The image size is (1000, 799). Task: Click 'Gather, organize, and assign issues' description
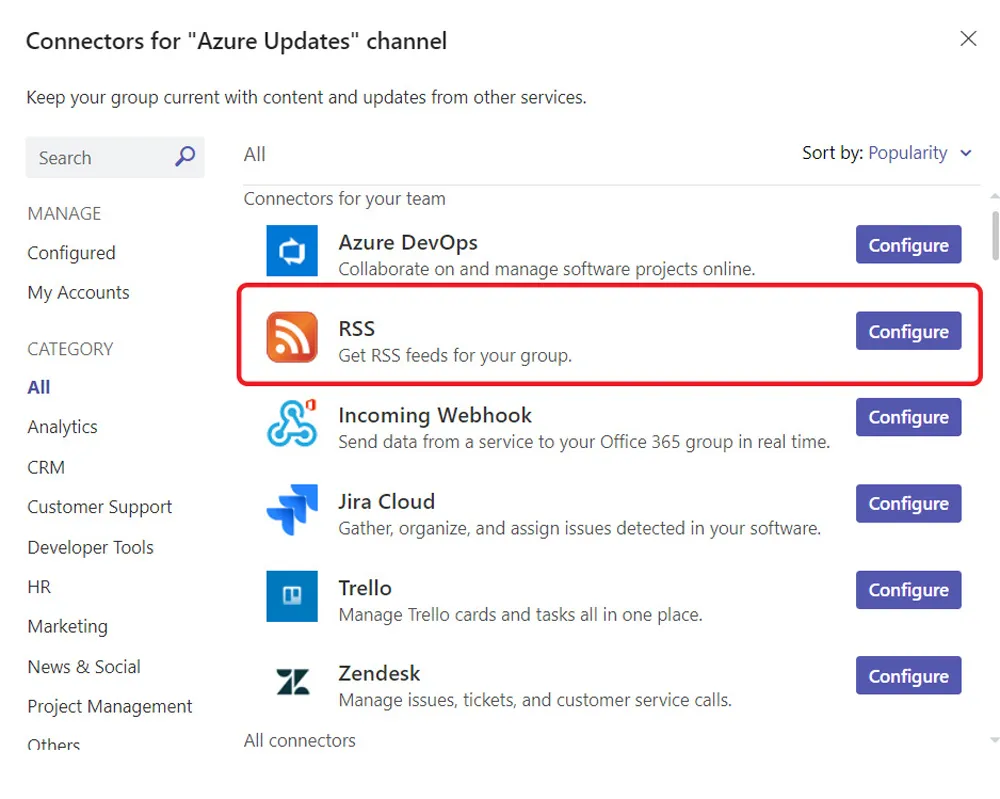coord(579,529)
